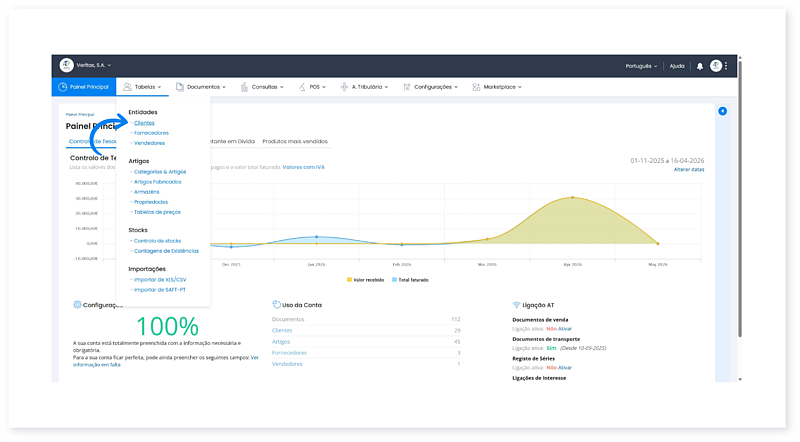Go to Painel Principal tab
This screenshot has width=800, height=442.
84,87
